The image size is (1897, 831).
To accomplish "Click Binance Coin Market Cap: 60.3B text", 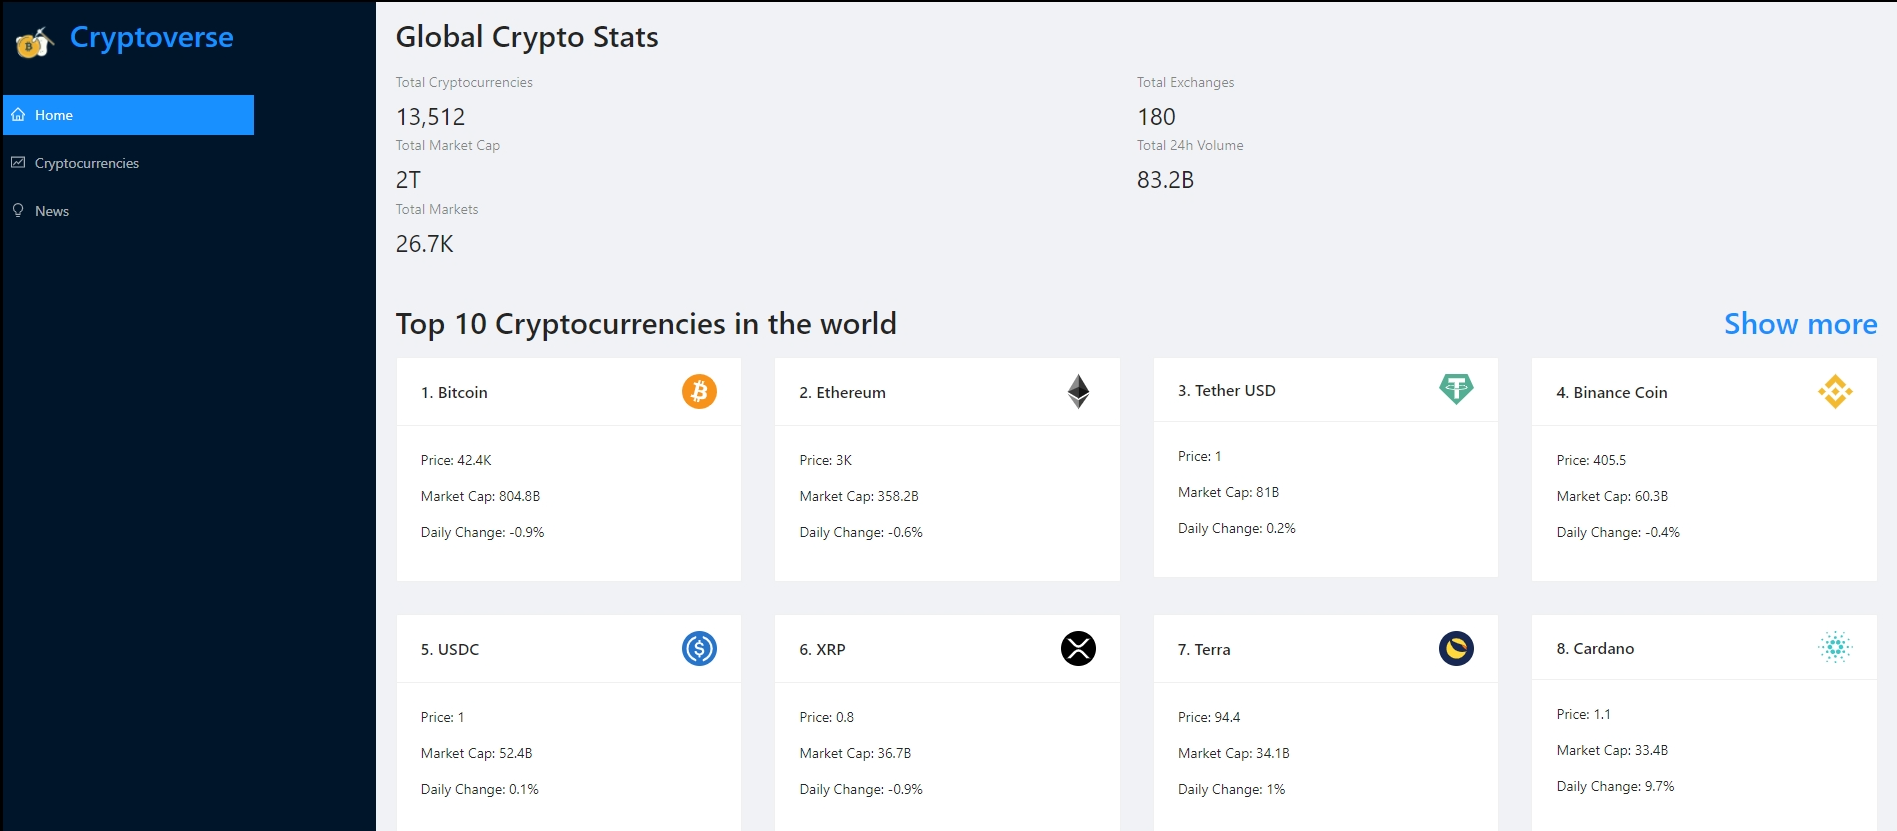I will tap(1612, 497).
